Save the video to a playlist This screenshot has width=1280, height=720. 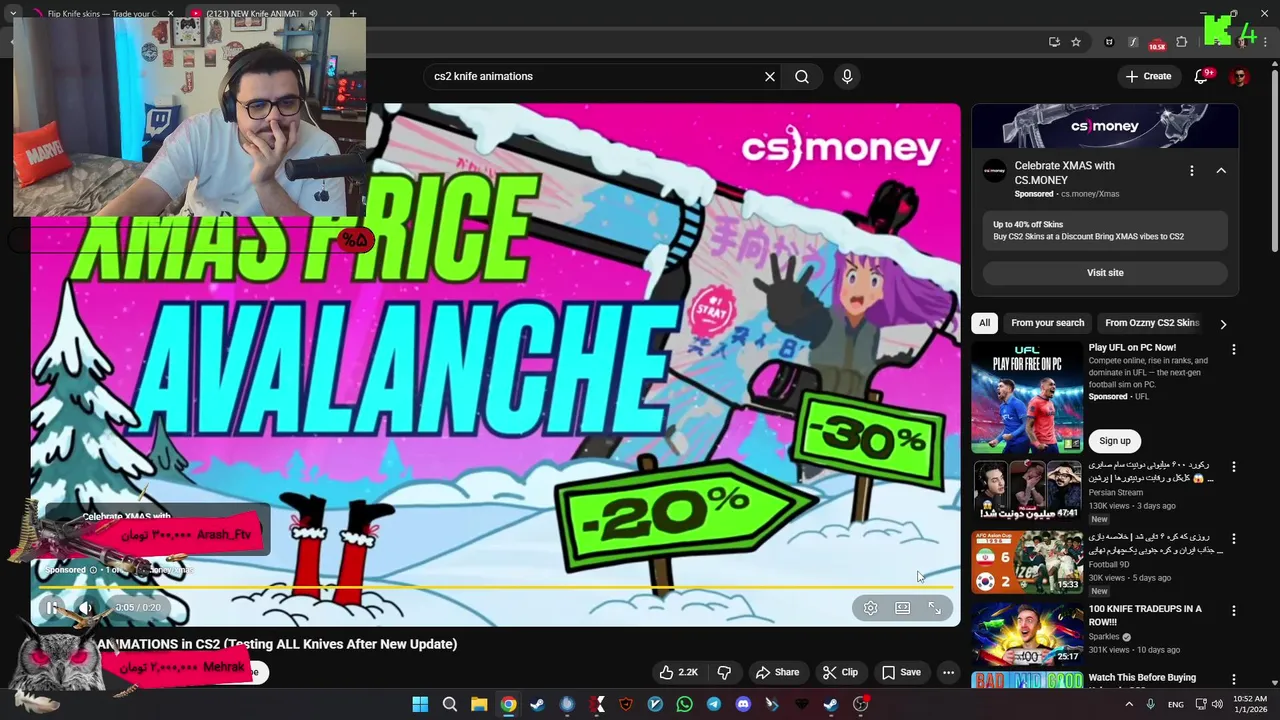click(900, 672)
